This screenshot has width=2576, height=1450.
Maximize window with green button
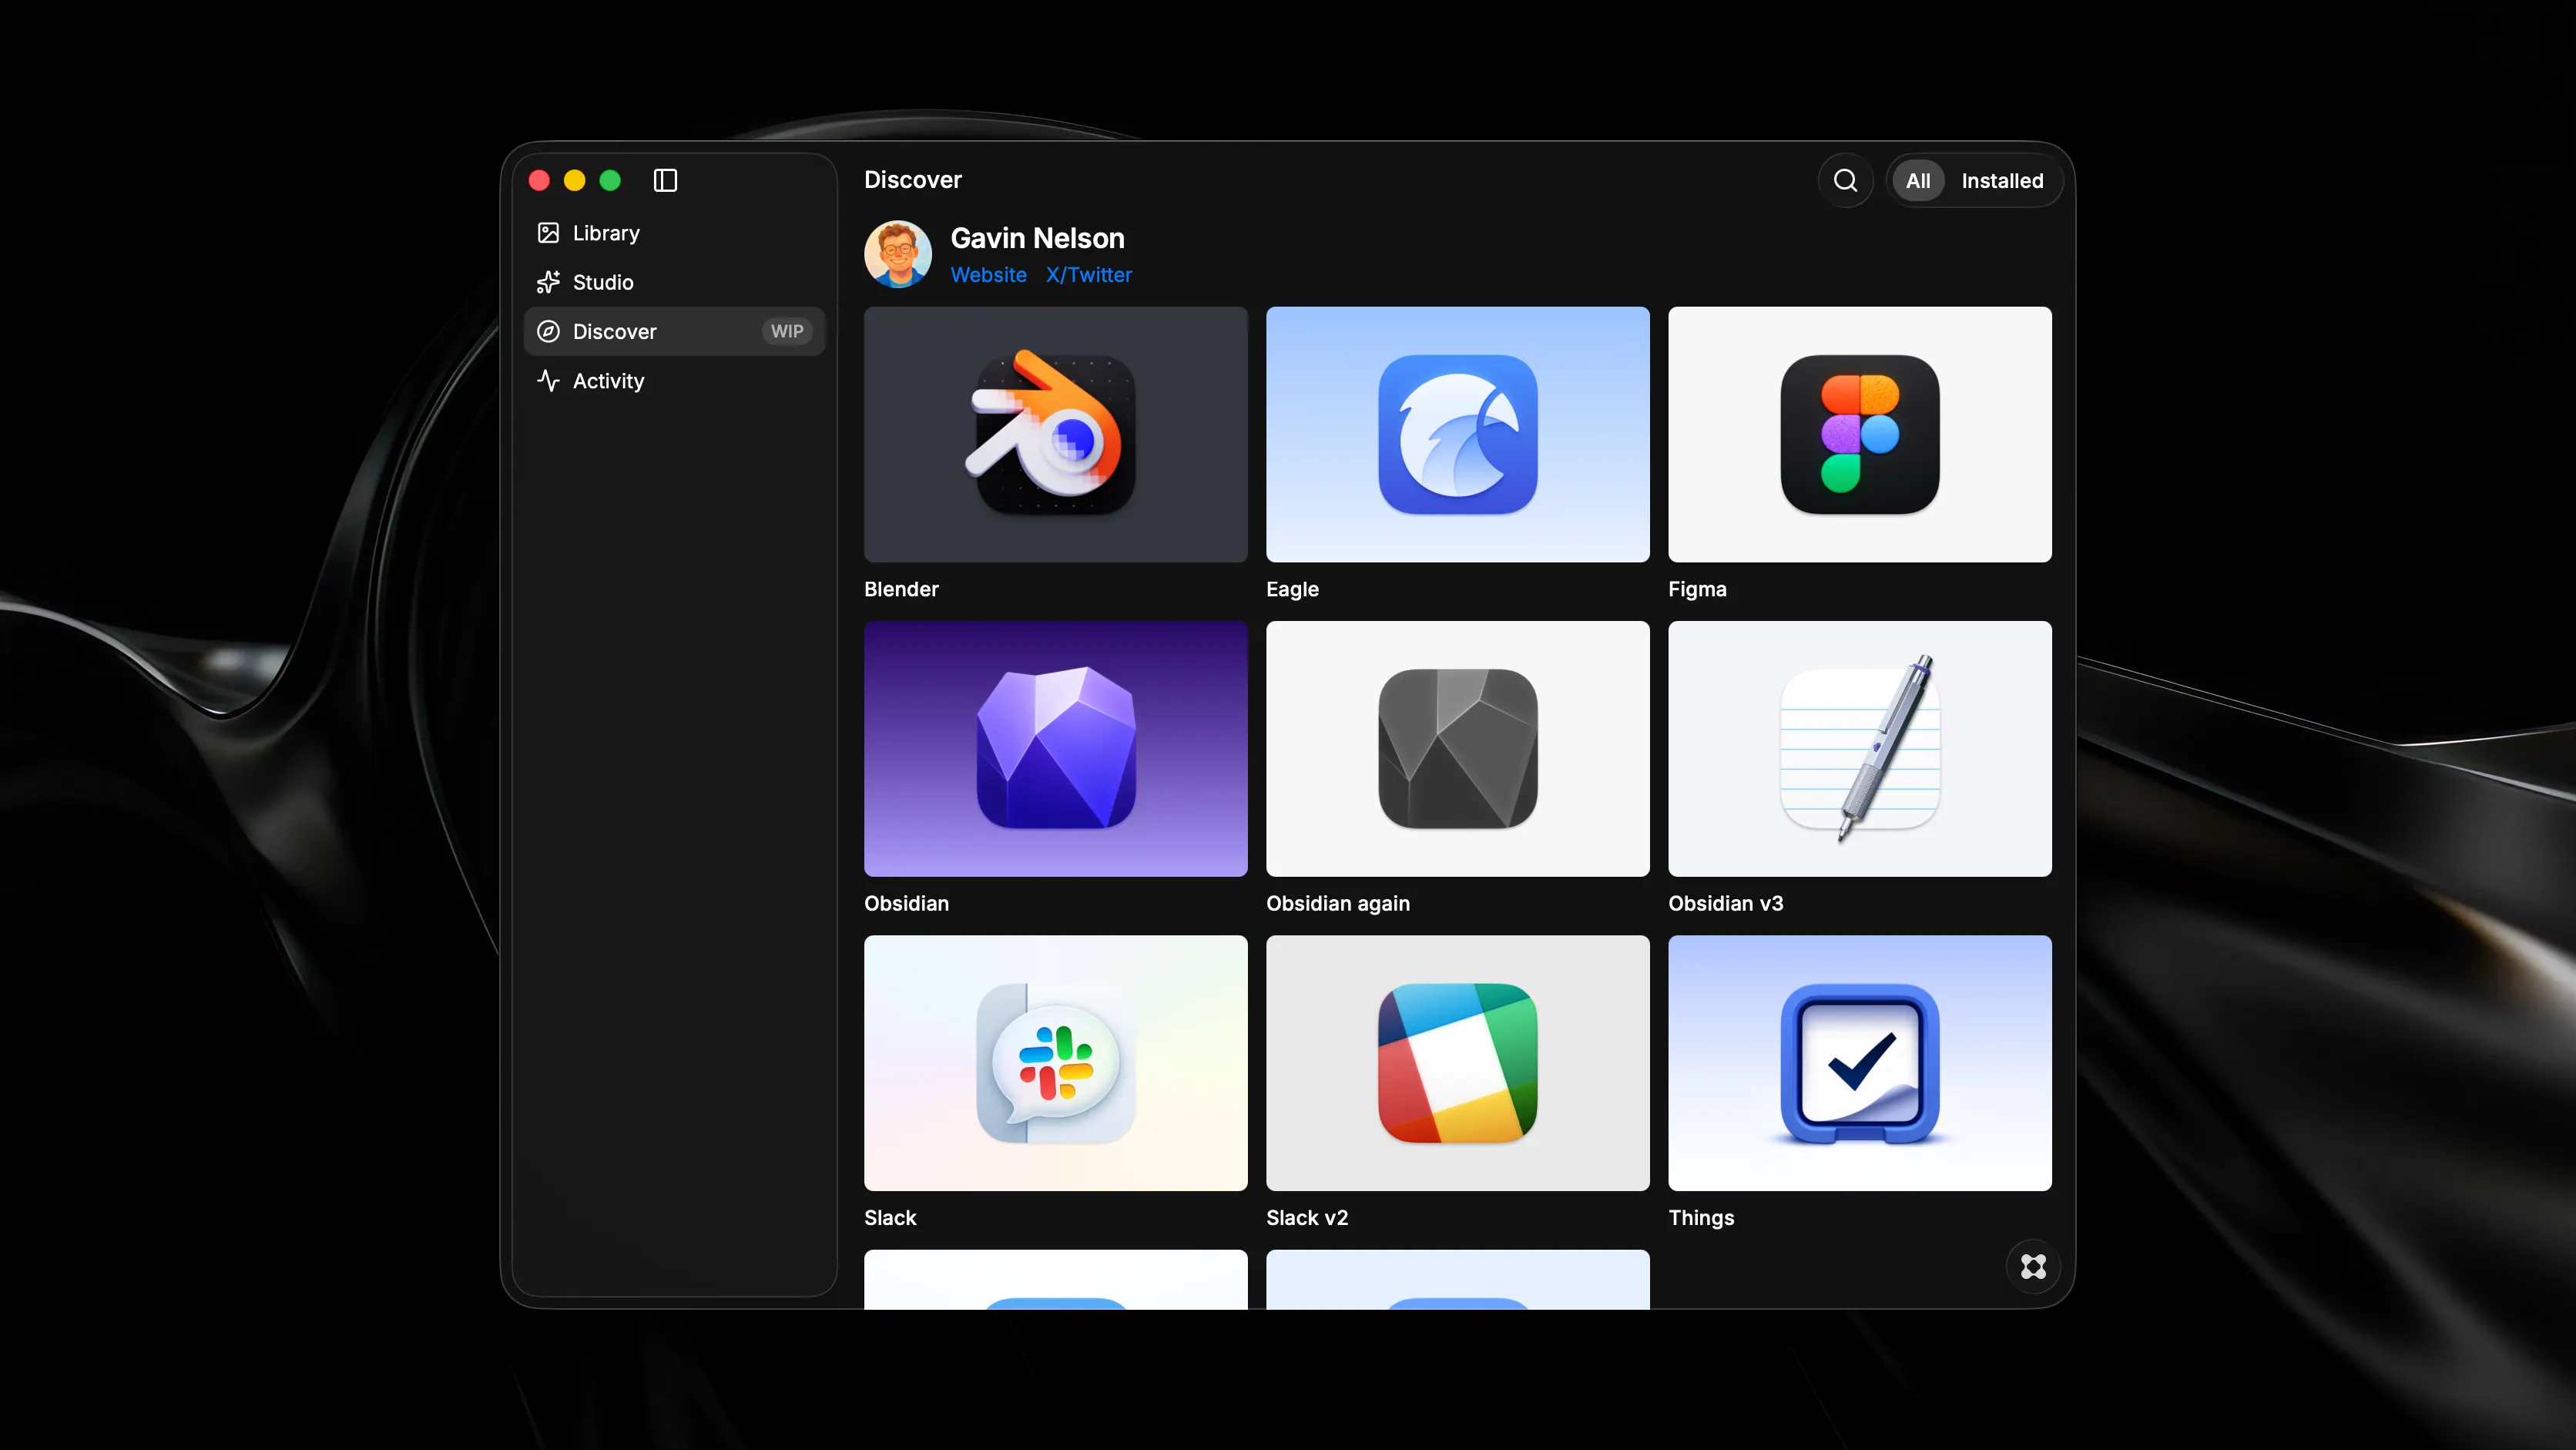(610, 180)
